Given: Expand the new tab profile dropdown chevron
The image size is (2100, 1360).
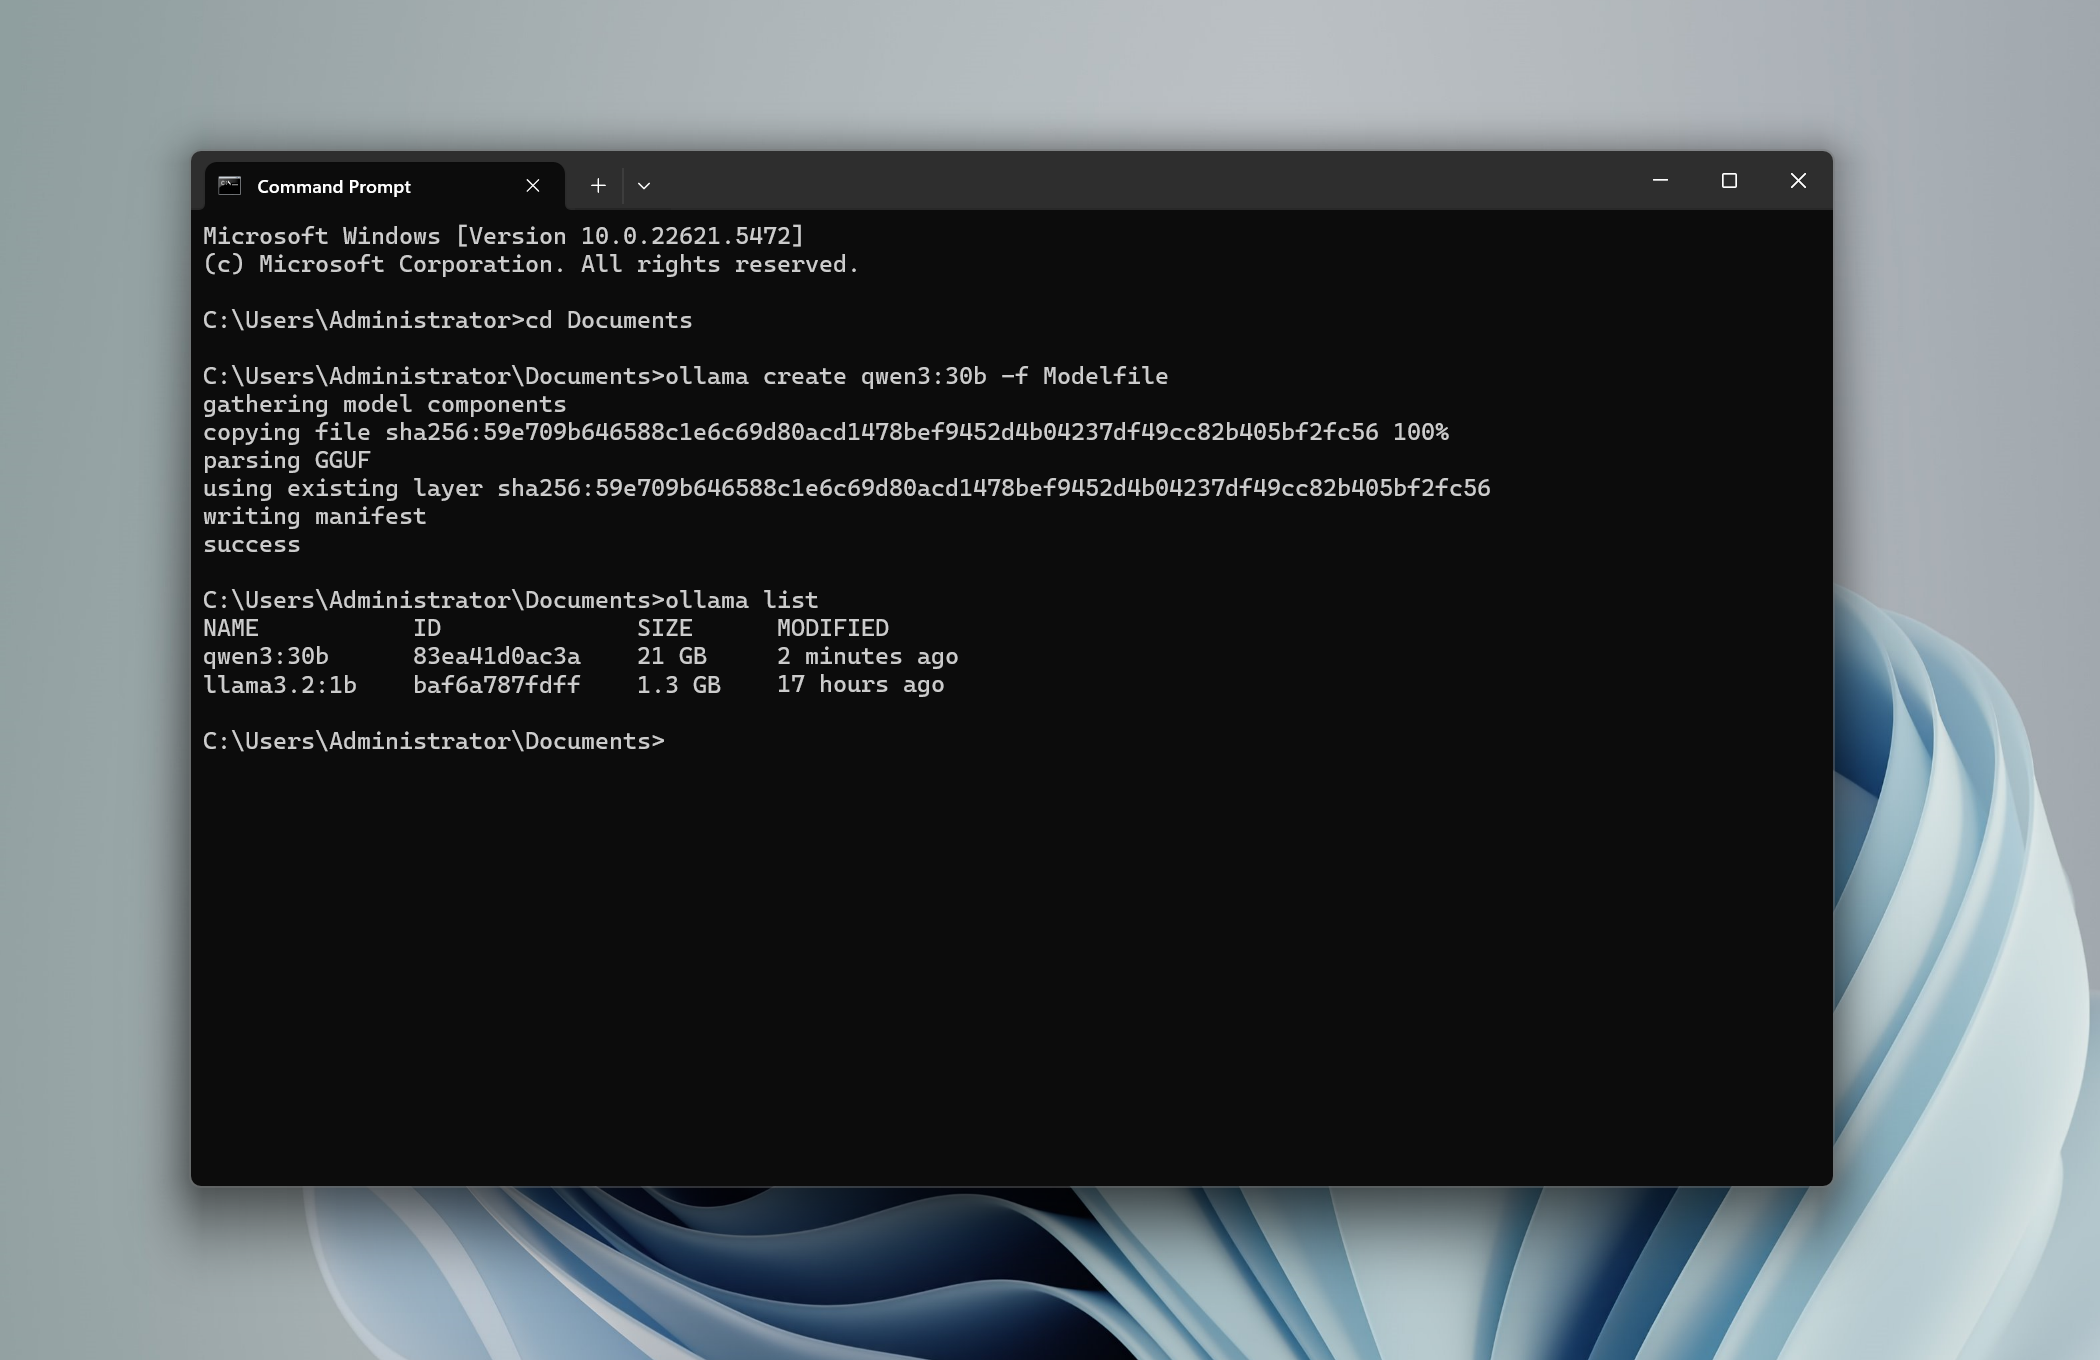Looking at the screenshot, I should click(x=644, y=186).
